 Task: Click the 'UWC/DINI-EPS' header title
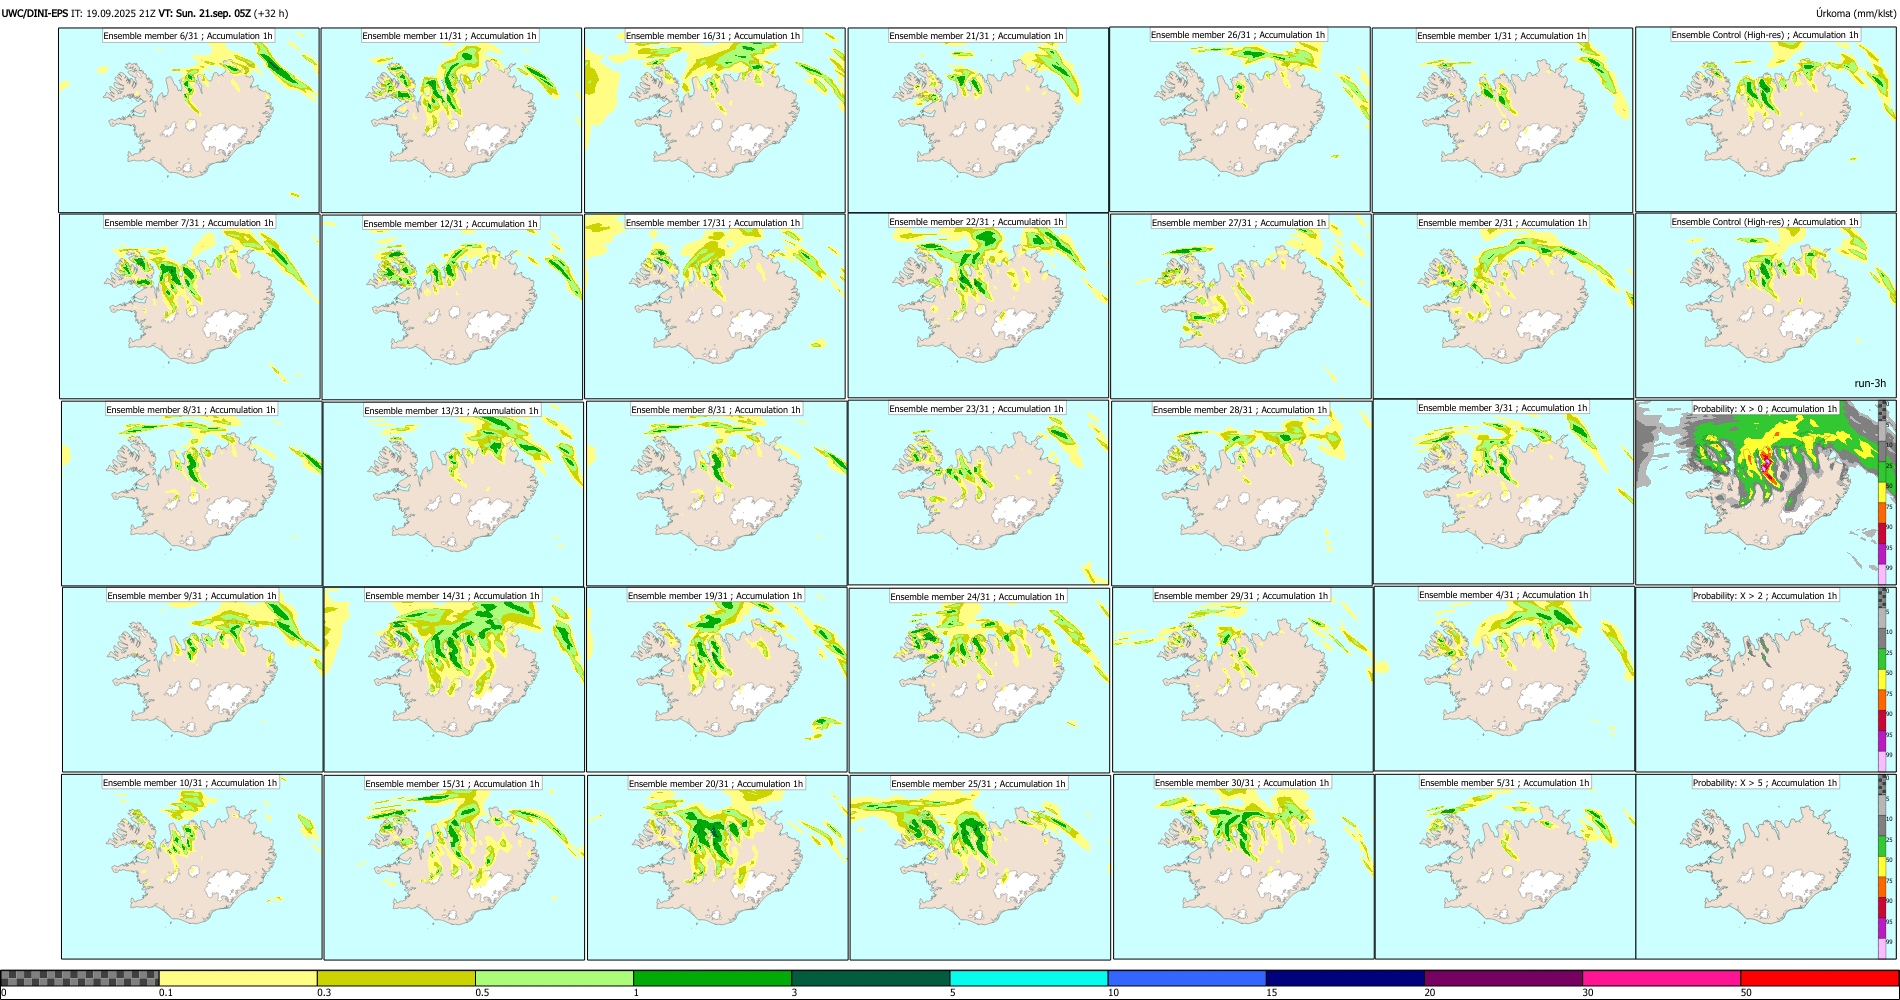click(35, 13)
